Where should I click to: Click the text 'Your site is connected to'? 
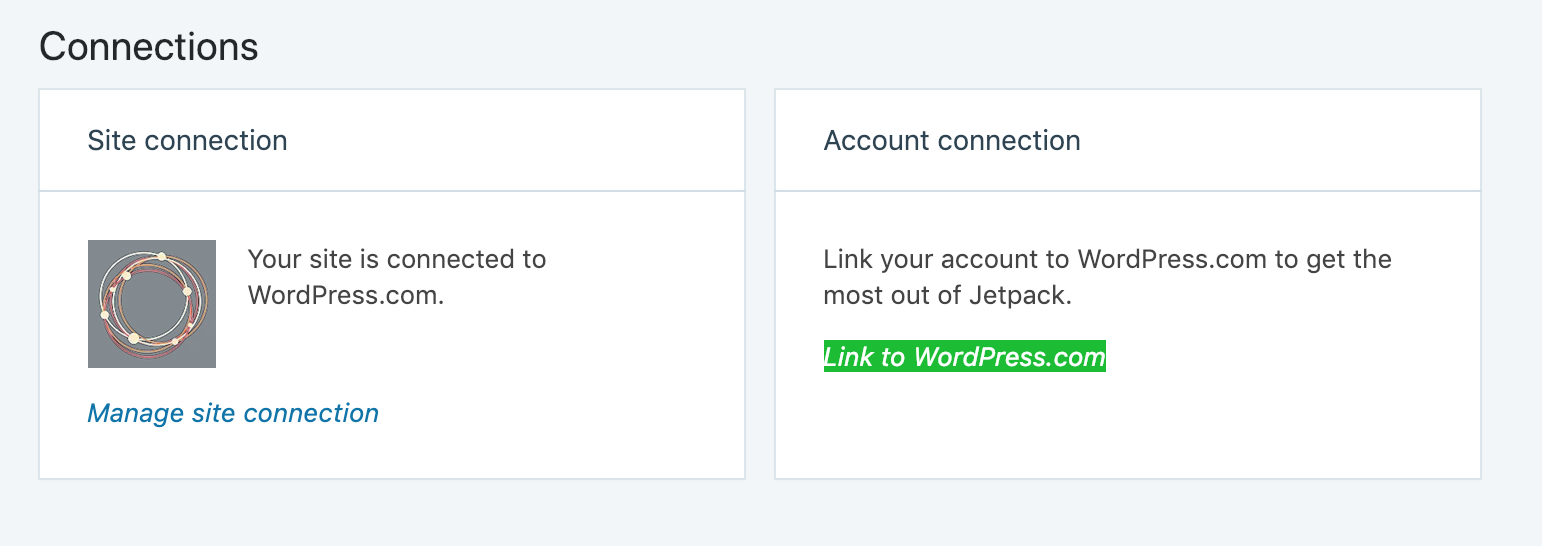397,260
